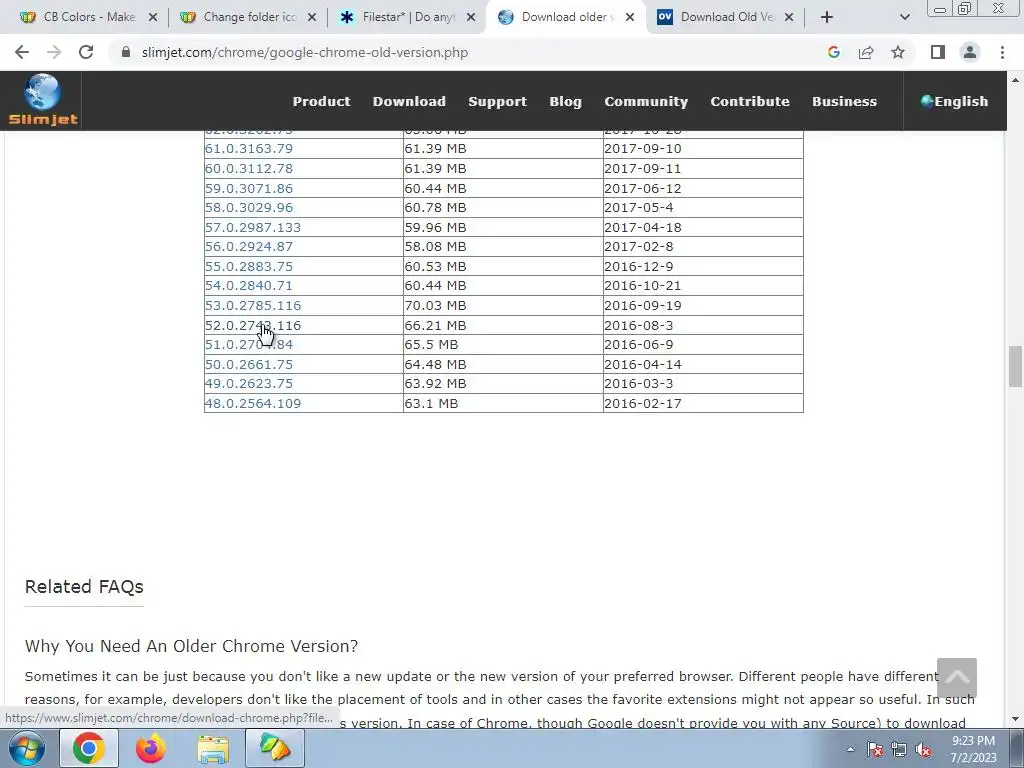Open Chrome from the taskbar
1024x768 pixels.
89,748
